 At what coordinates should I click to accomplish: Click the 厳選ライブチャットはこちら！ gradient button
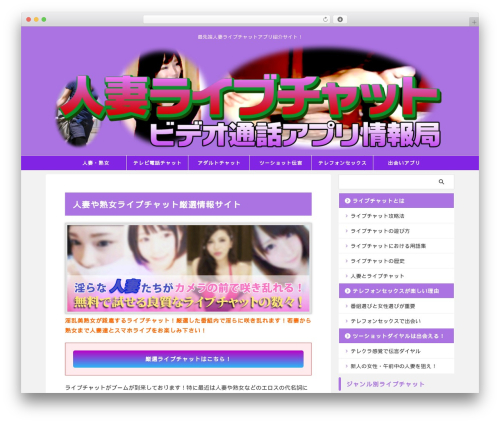pyautogui.click(x=188, y=359)
